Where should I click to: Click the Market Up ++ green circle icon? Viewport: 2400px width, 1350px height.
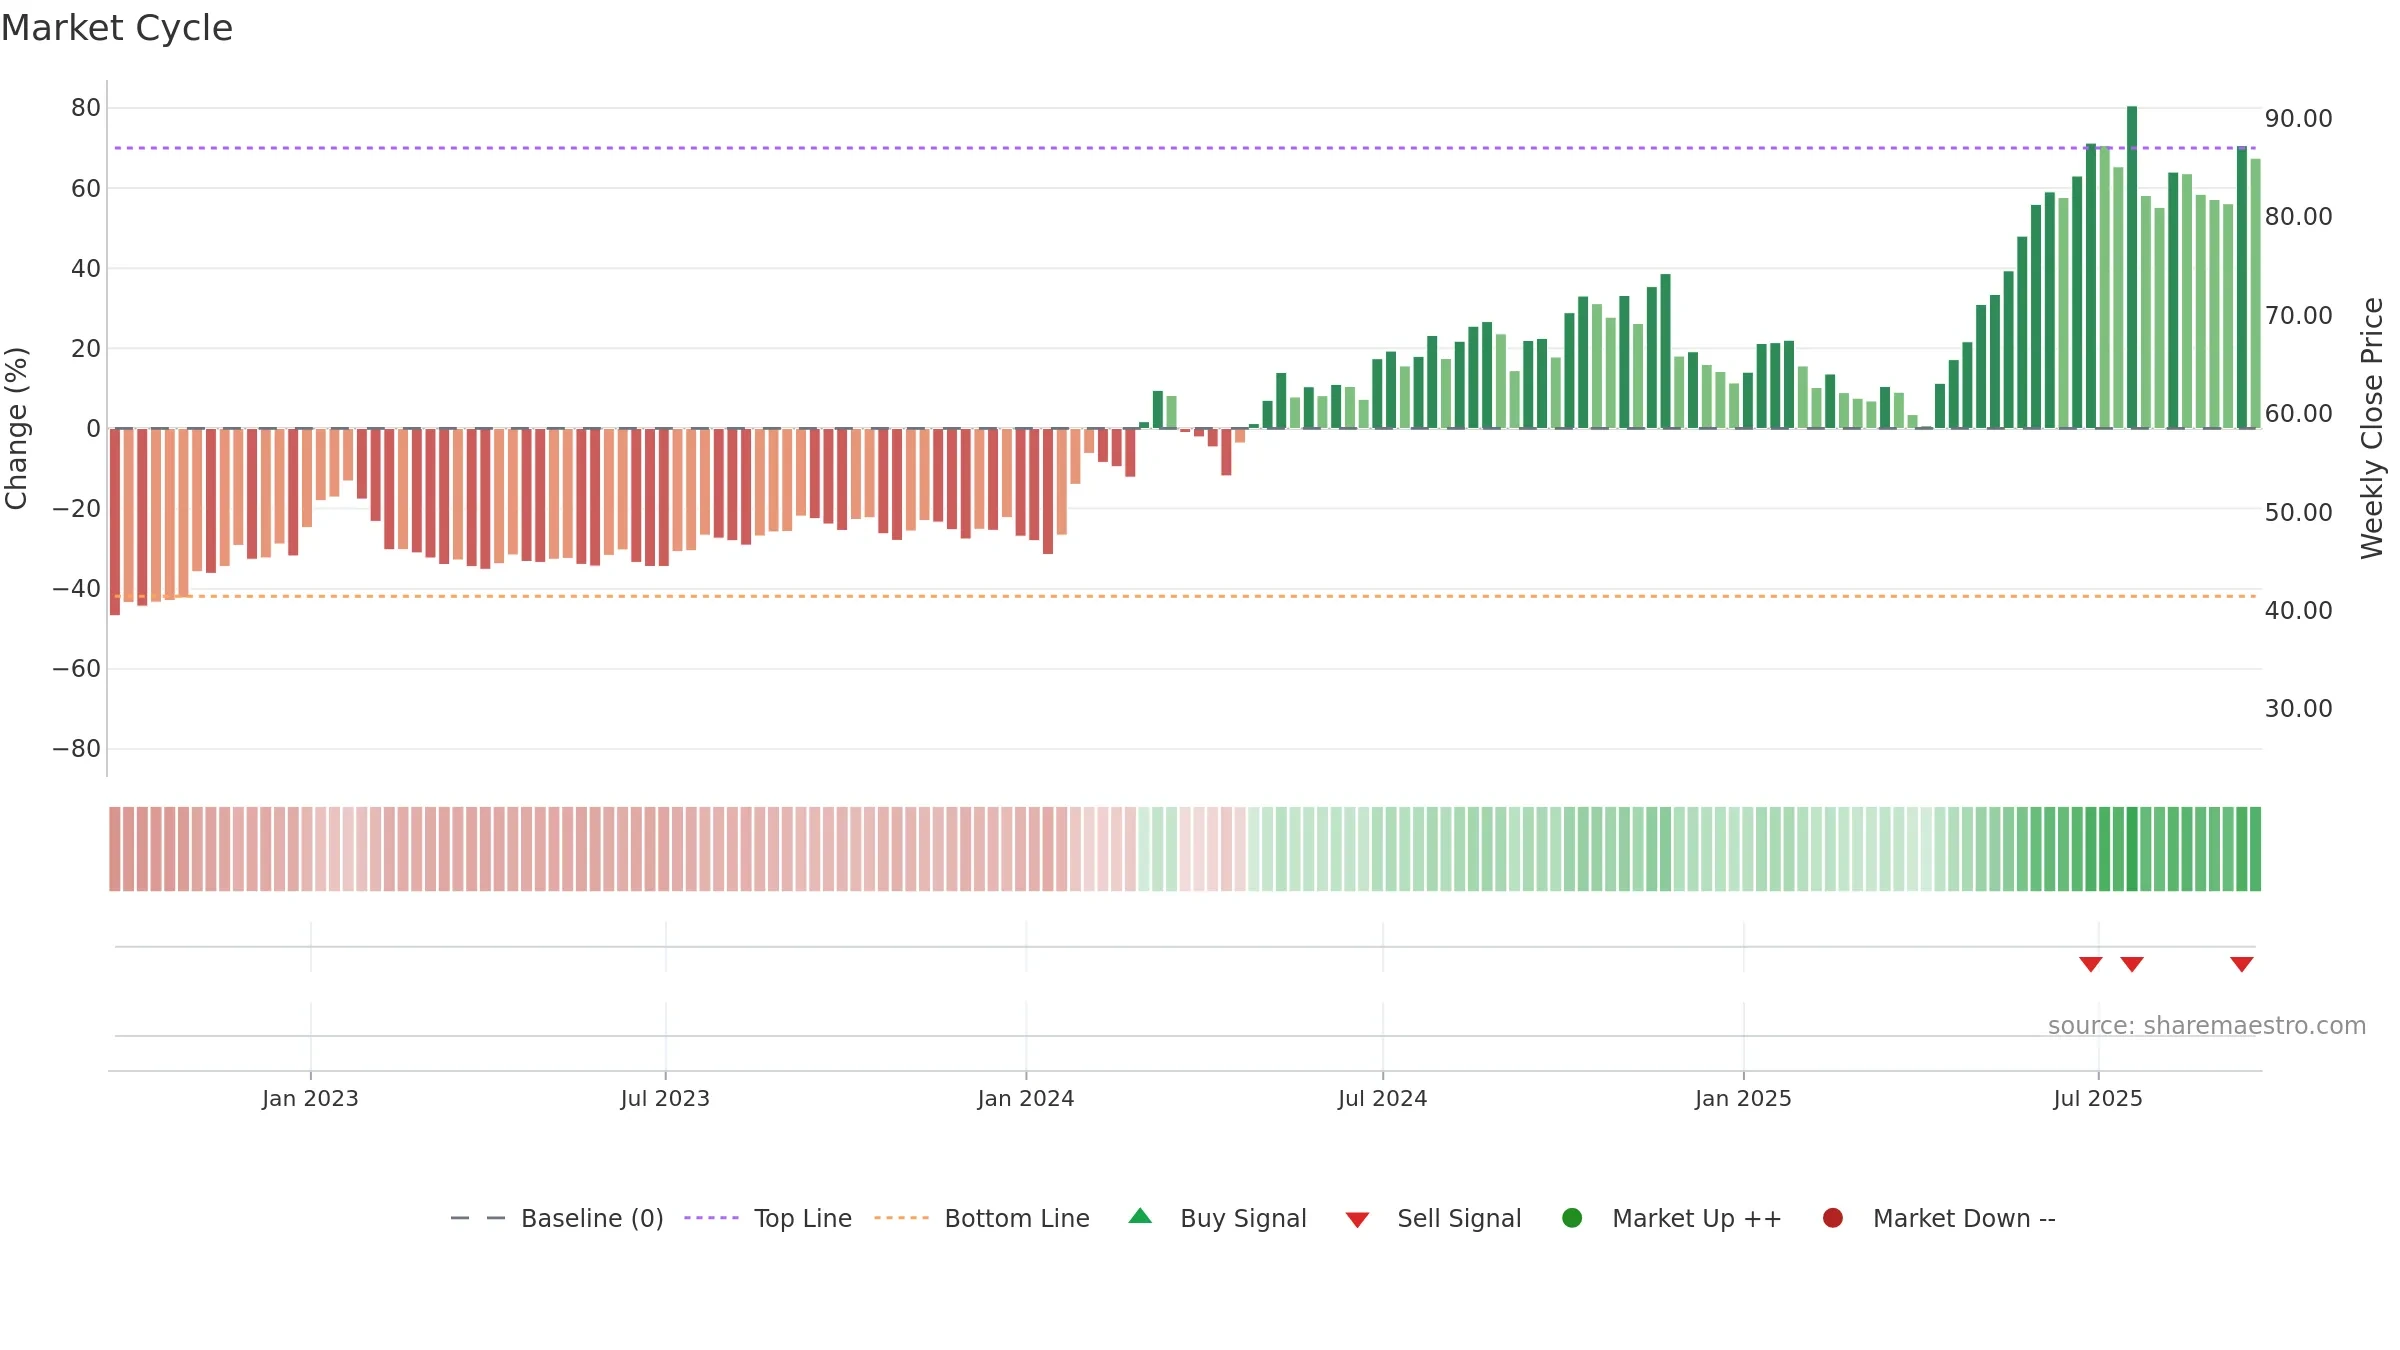tap(1572, 1218)
